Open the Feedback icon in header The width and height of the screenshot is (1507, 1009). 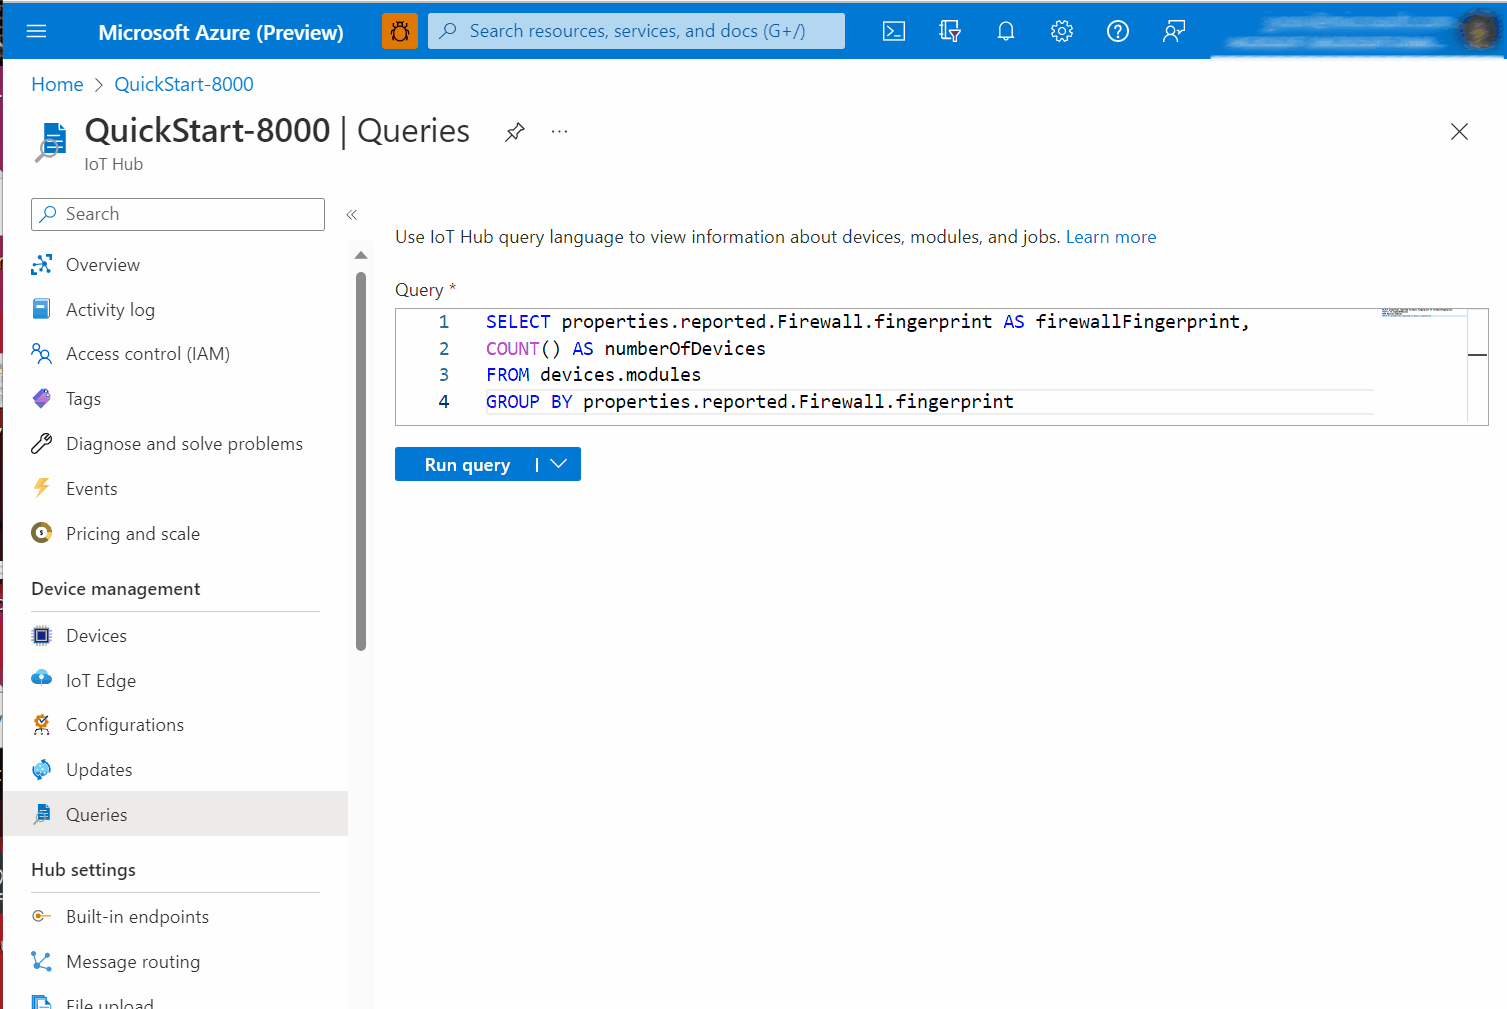(1174, 31)
